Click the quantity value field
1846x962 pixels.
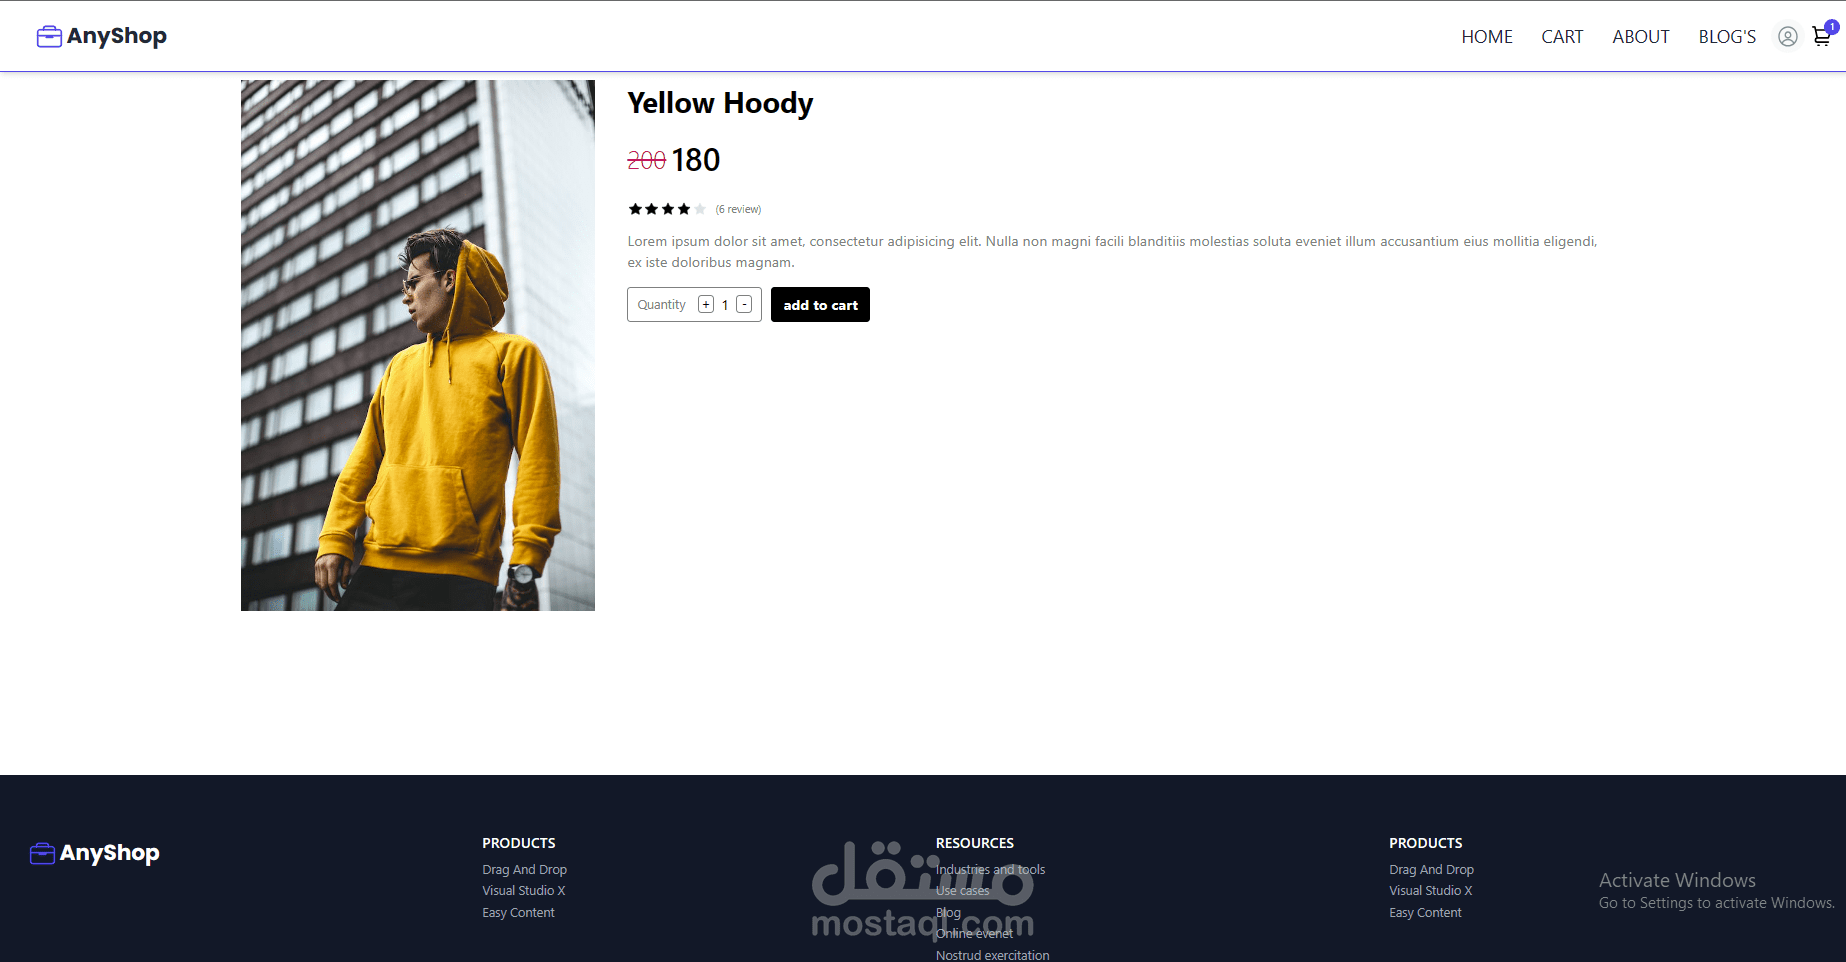pos(725,305)
